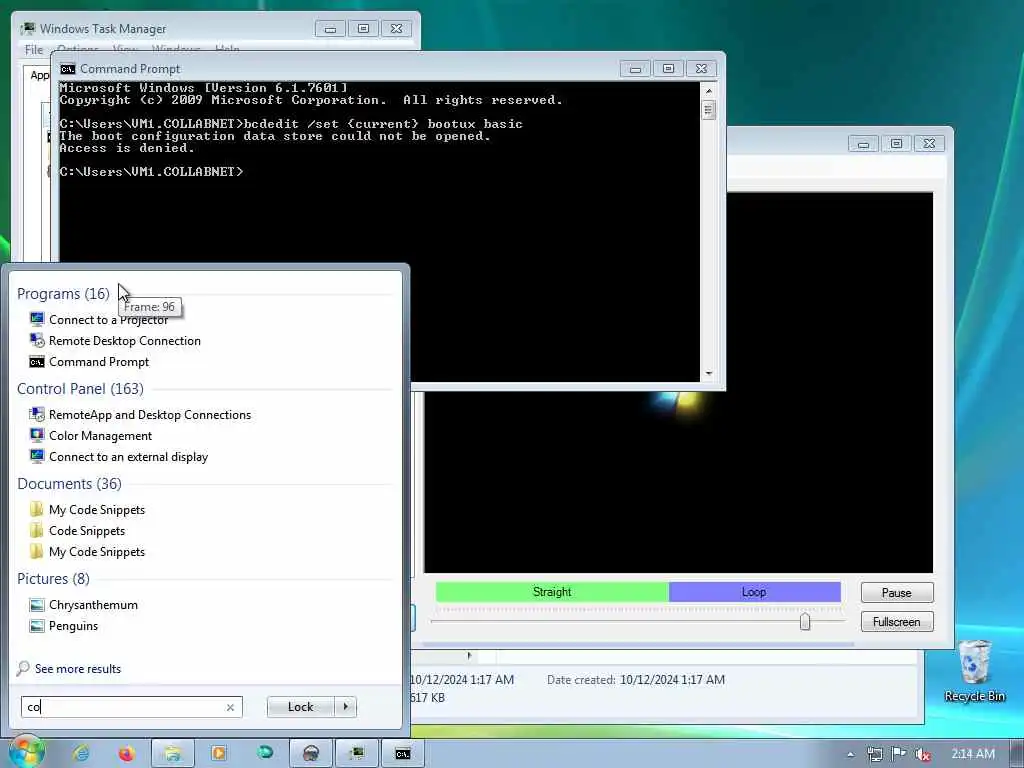
Task: Close the Windows Task Manager window
Action: 396,29
